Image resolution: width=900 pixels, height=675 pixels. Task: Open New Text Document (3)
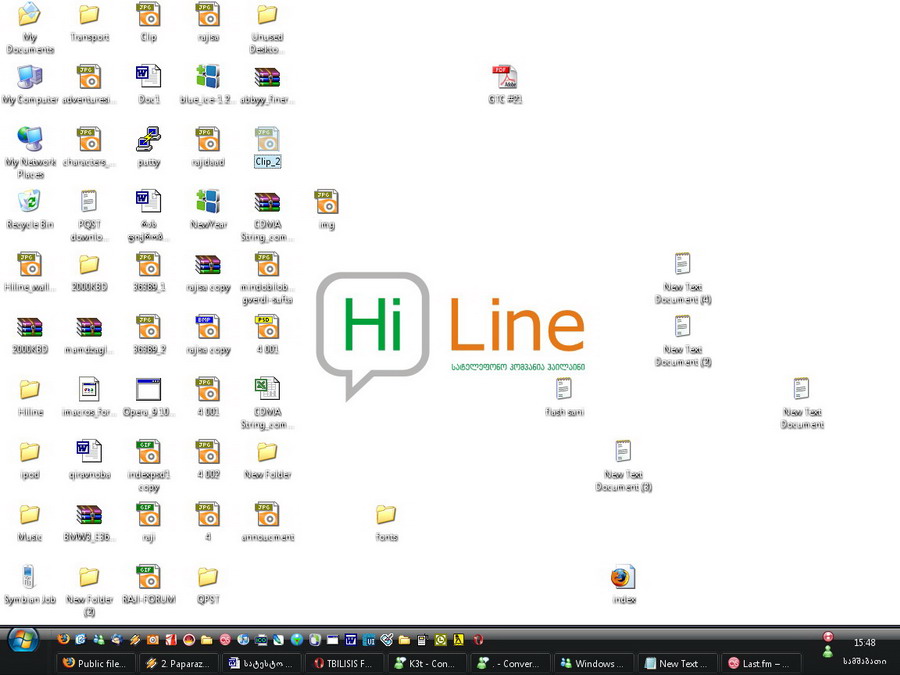(624, 452)
